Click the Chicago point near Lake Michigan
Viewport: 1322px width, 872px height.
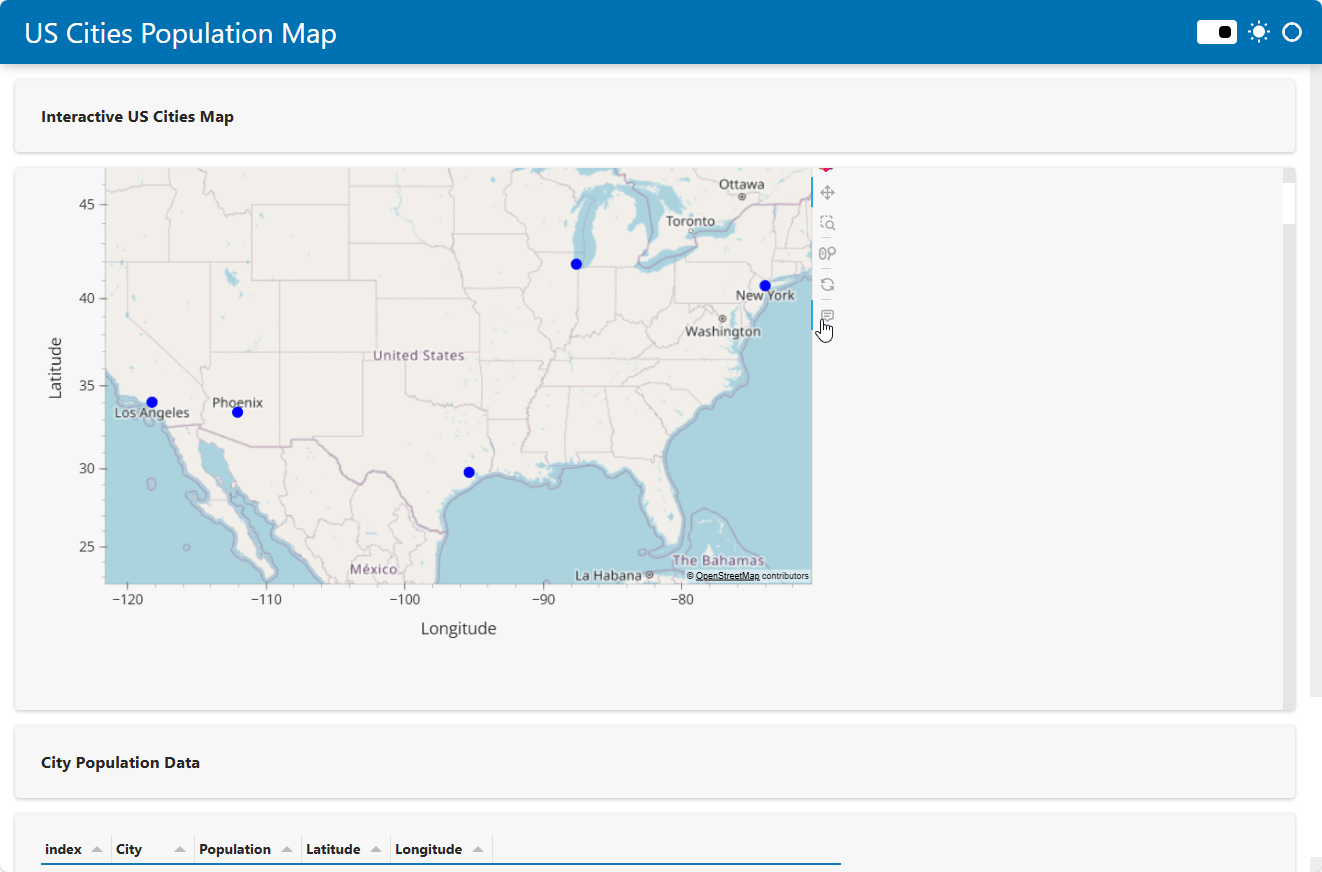(576, 264)
